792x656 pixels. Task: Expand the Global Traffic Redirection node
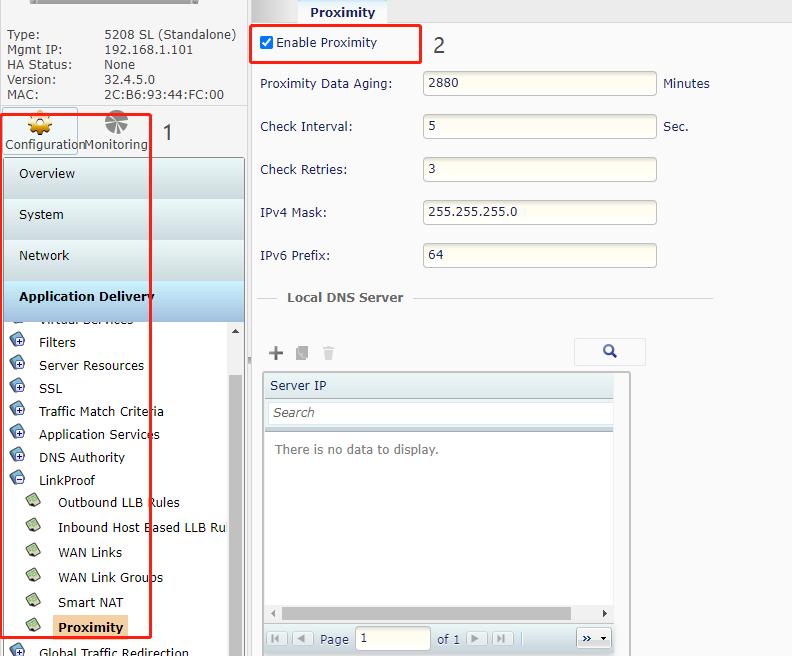pyautogui.click(x=18, y=649)
